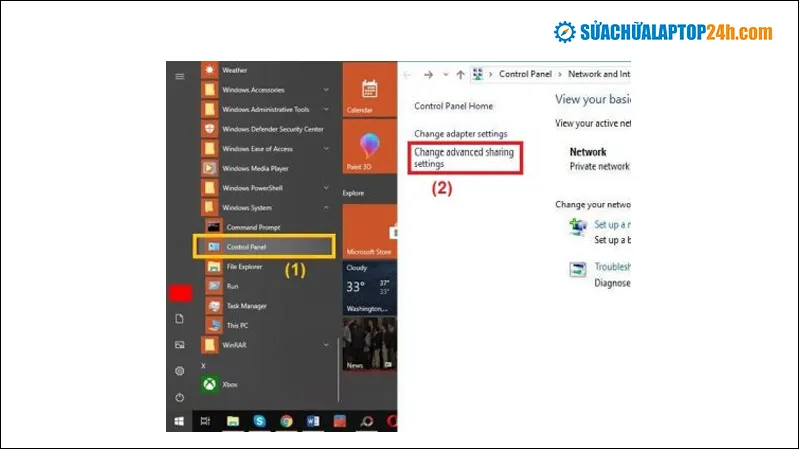Click the Start menu app list scrollbar
The image size is (800, 450).
click(338, 369)
